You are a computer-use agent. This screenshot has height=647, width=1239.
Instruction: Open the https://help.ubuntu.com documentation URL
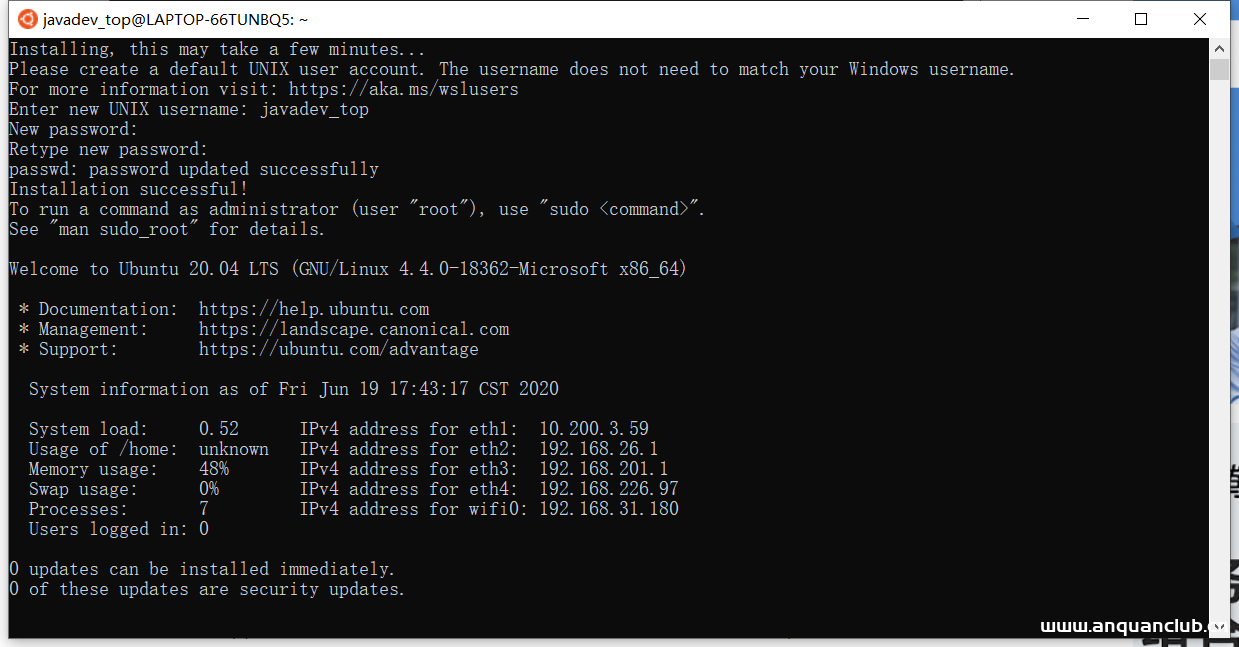tap(314, 309)
